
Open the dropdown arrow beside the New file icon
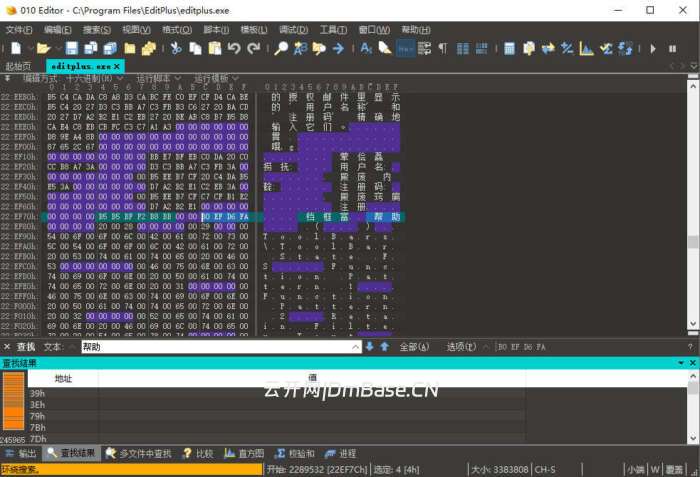[29, 48]
